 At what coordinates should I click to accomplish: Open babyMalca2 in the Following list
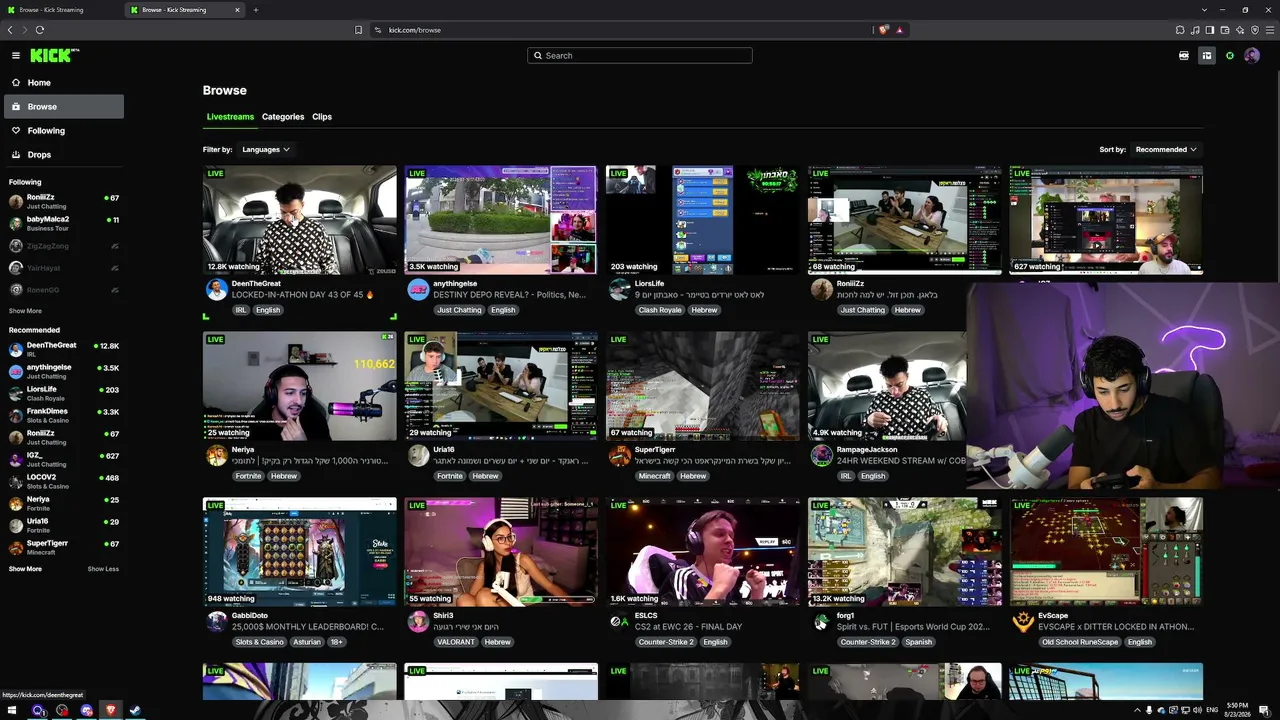tap(64, 224)
